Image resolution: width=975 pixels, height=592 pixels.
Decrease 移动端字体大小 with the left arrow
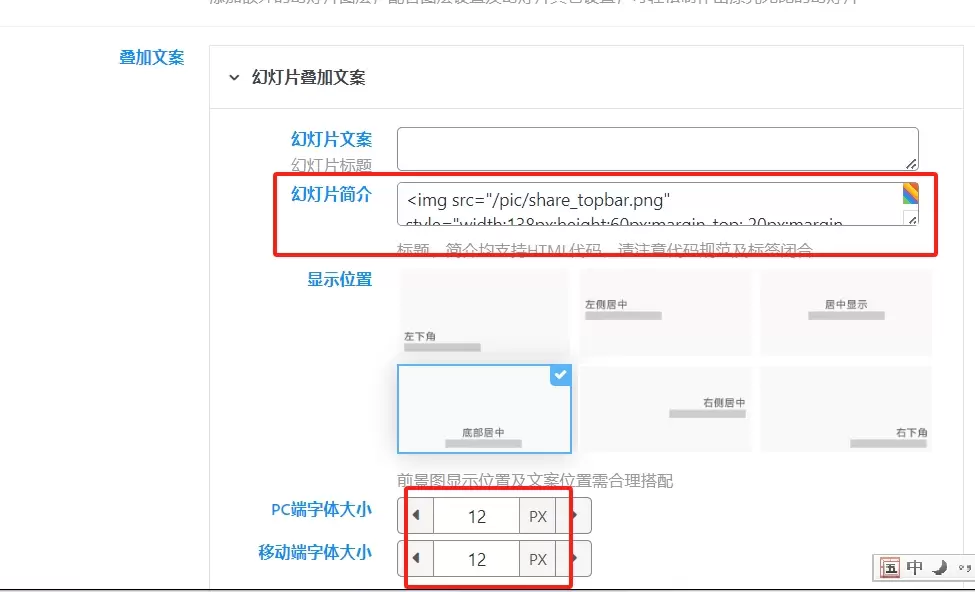tap(418, 559)
